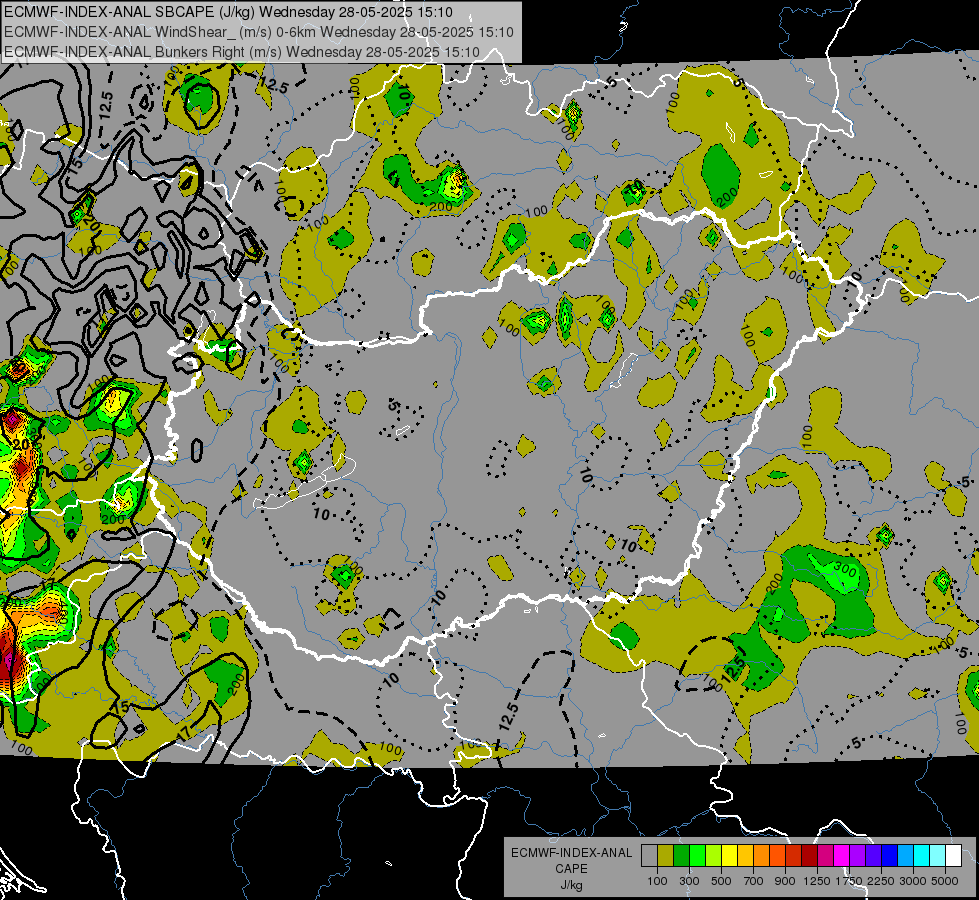The height and width of the screenshot is (900, 979).
Task: Click the ECMWF-INDEX-ANAL legend heading
Action: pos(571,853)
